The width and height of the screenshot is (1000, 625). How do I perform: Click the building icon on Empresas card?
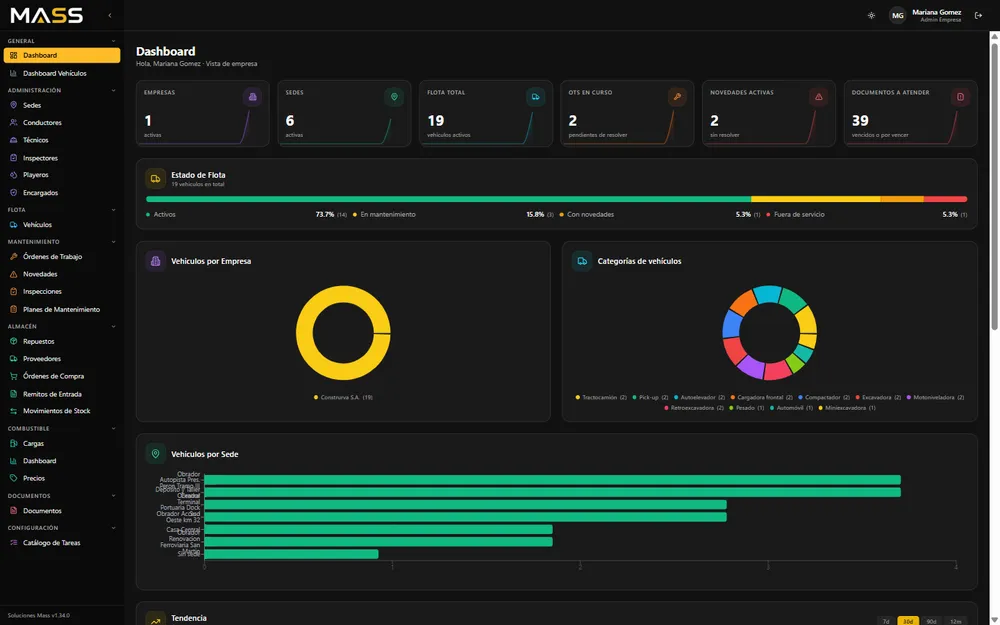click(253, 97)
